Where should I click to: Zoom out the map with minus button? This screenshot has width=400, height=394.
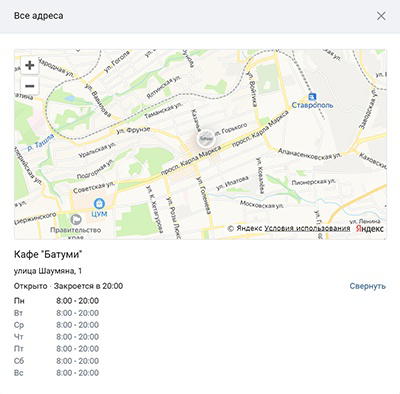point(30,86)
